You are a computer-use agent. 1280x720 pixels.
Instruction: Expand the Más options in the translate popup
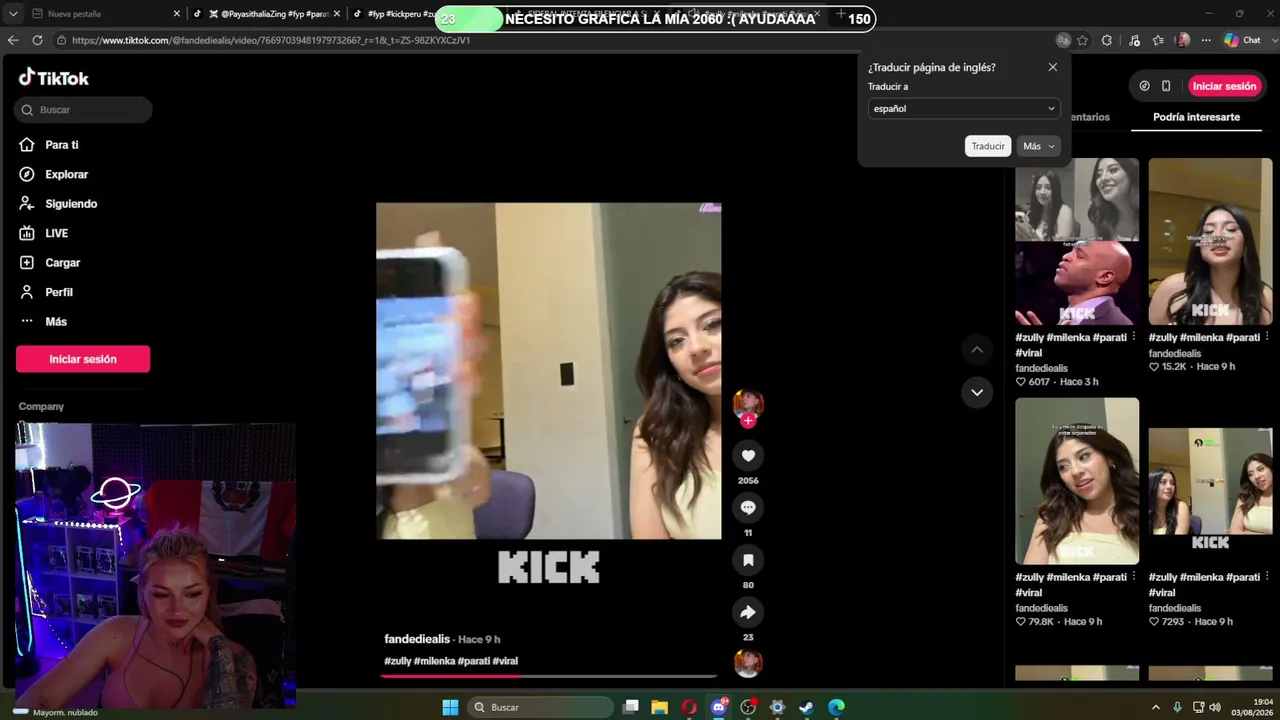pos(1039,146)
